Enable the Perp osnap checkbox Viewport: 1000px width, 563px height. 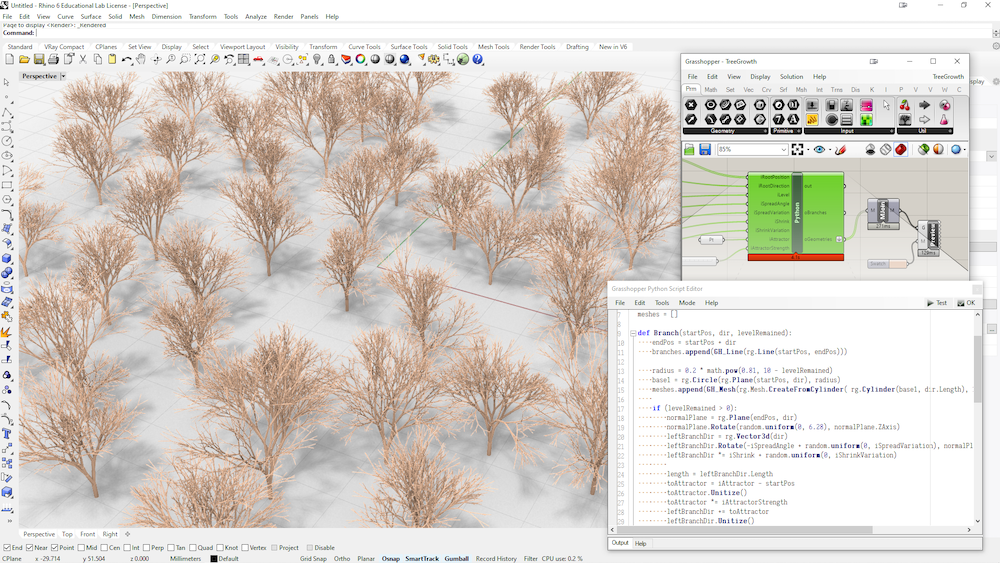(147, 548)
